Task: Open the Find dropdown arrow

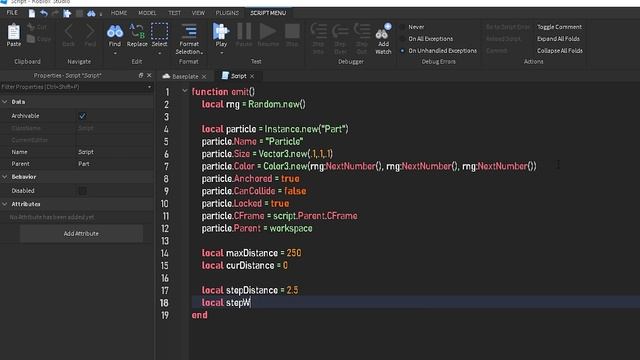Action: click(115, 53)
